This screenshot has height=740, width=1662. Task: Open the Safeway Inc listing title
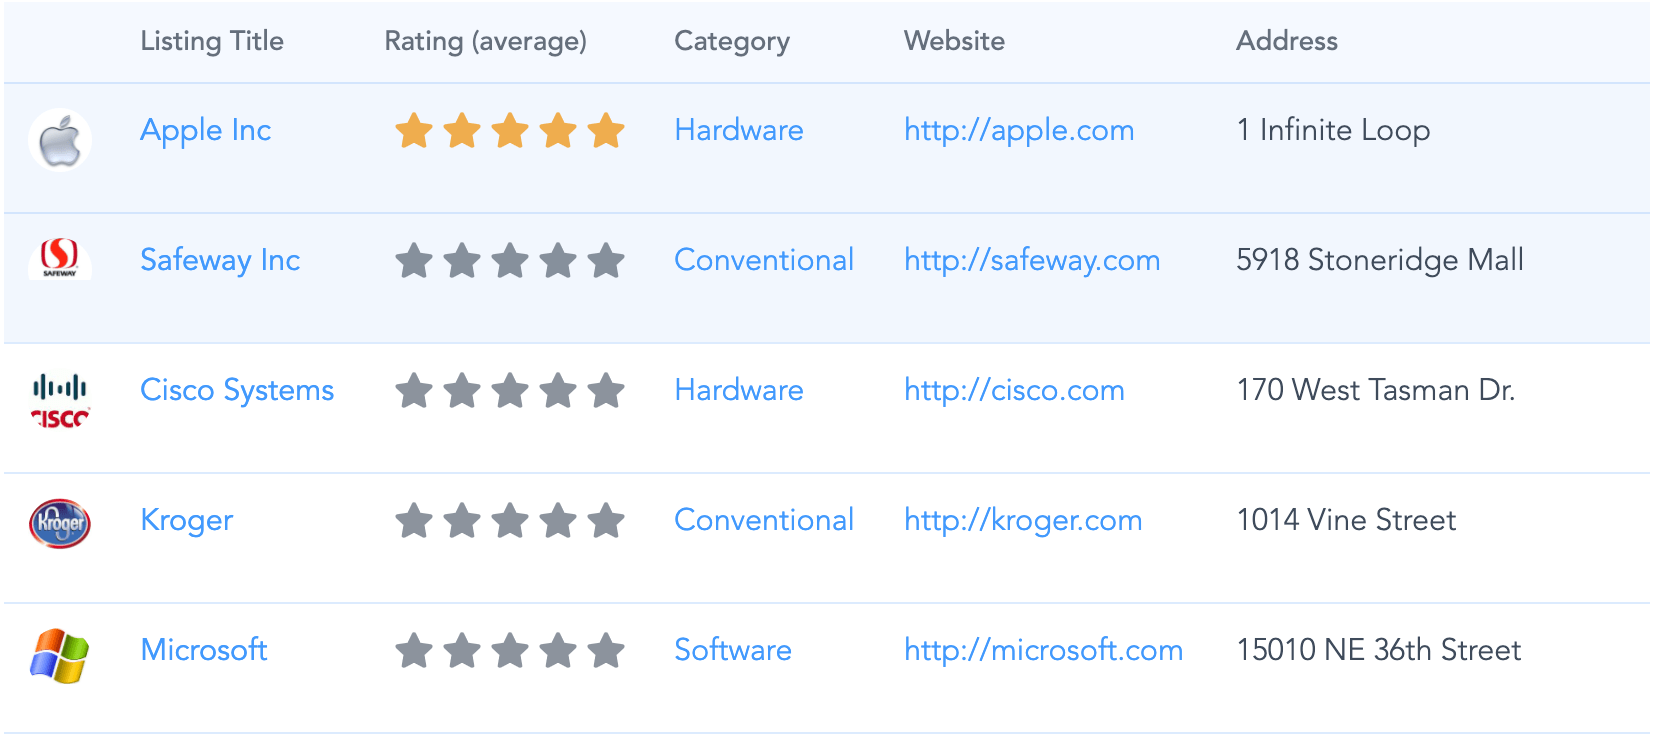coord(220,260)
